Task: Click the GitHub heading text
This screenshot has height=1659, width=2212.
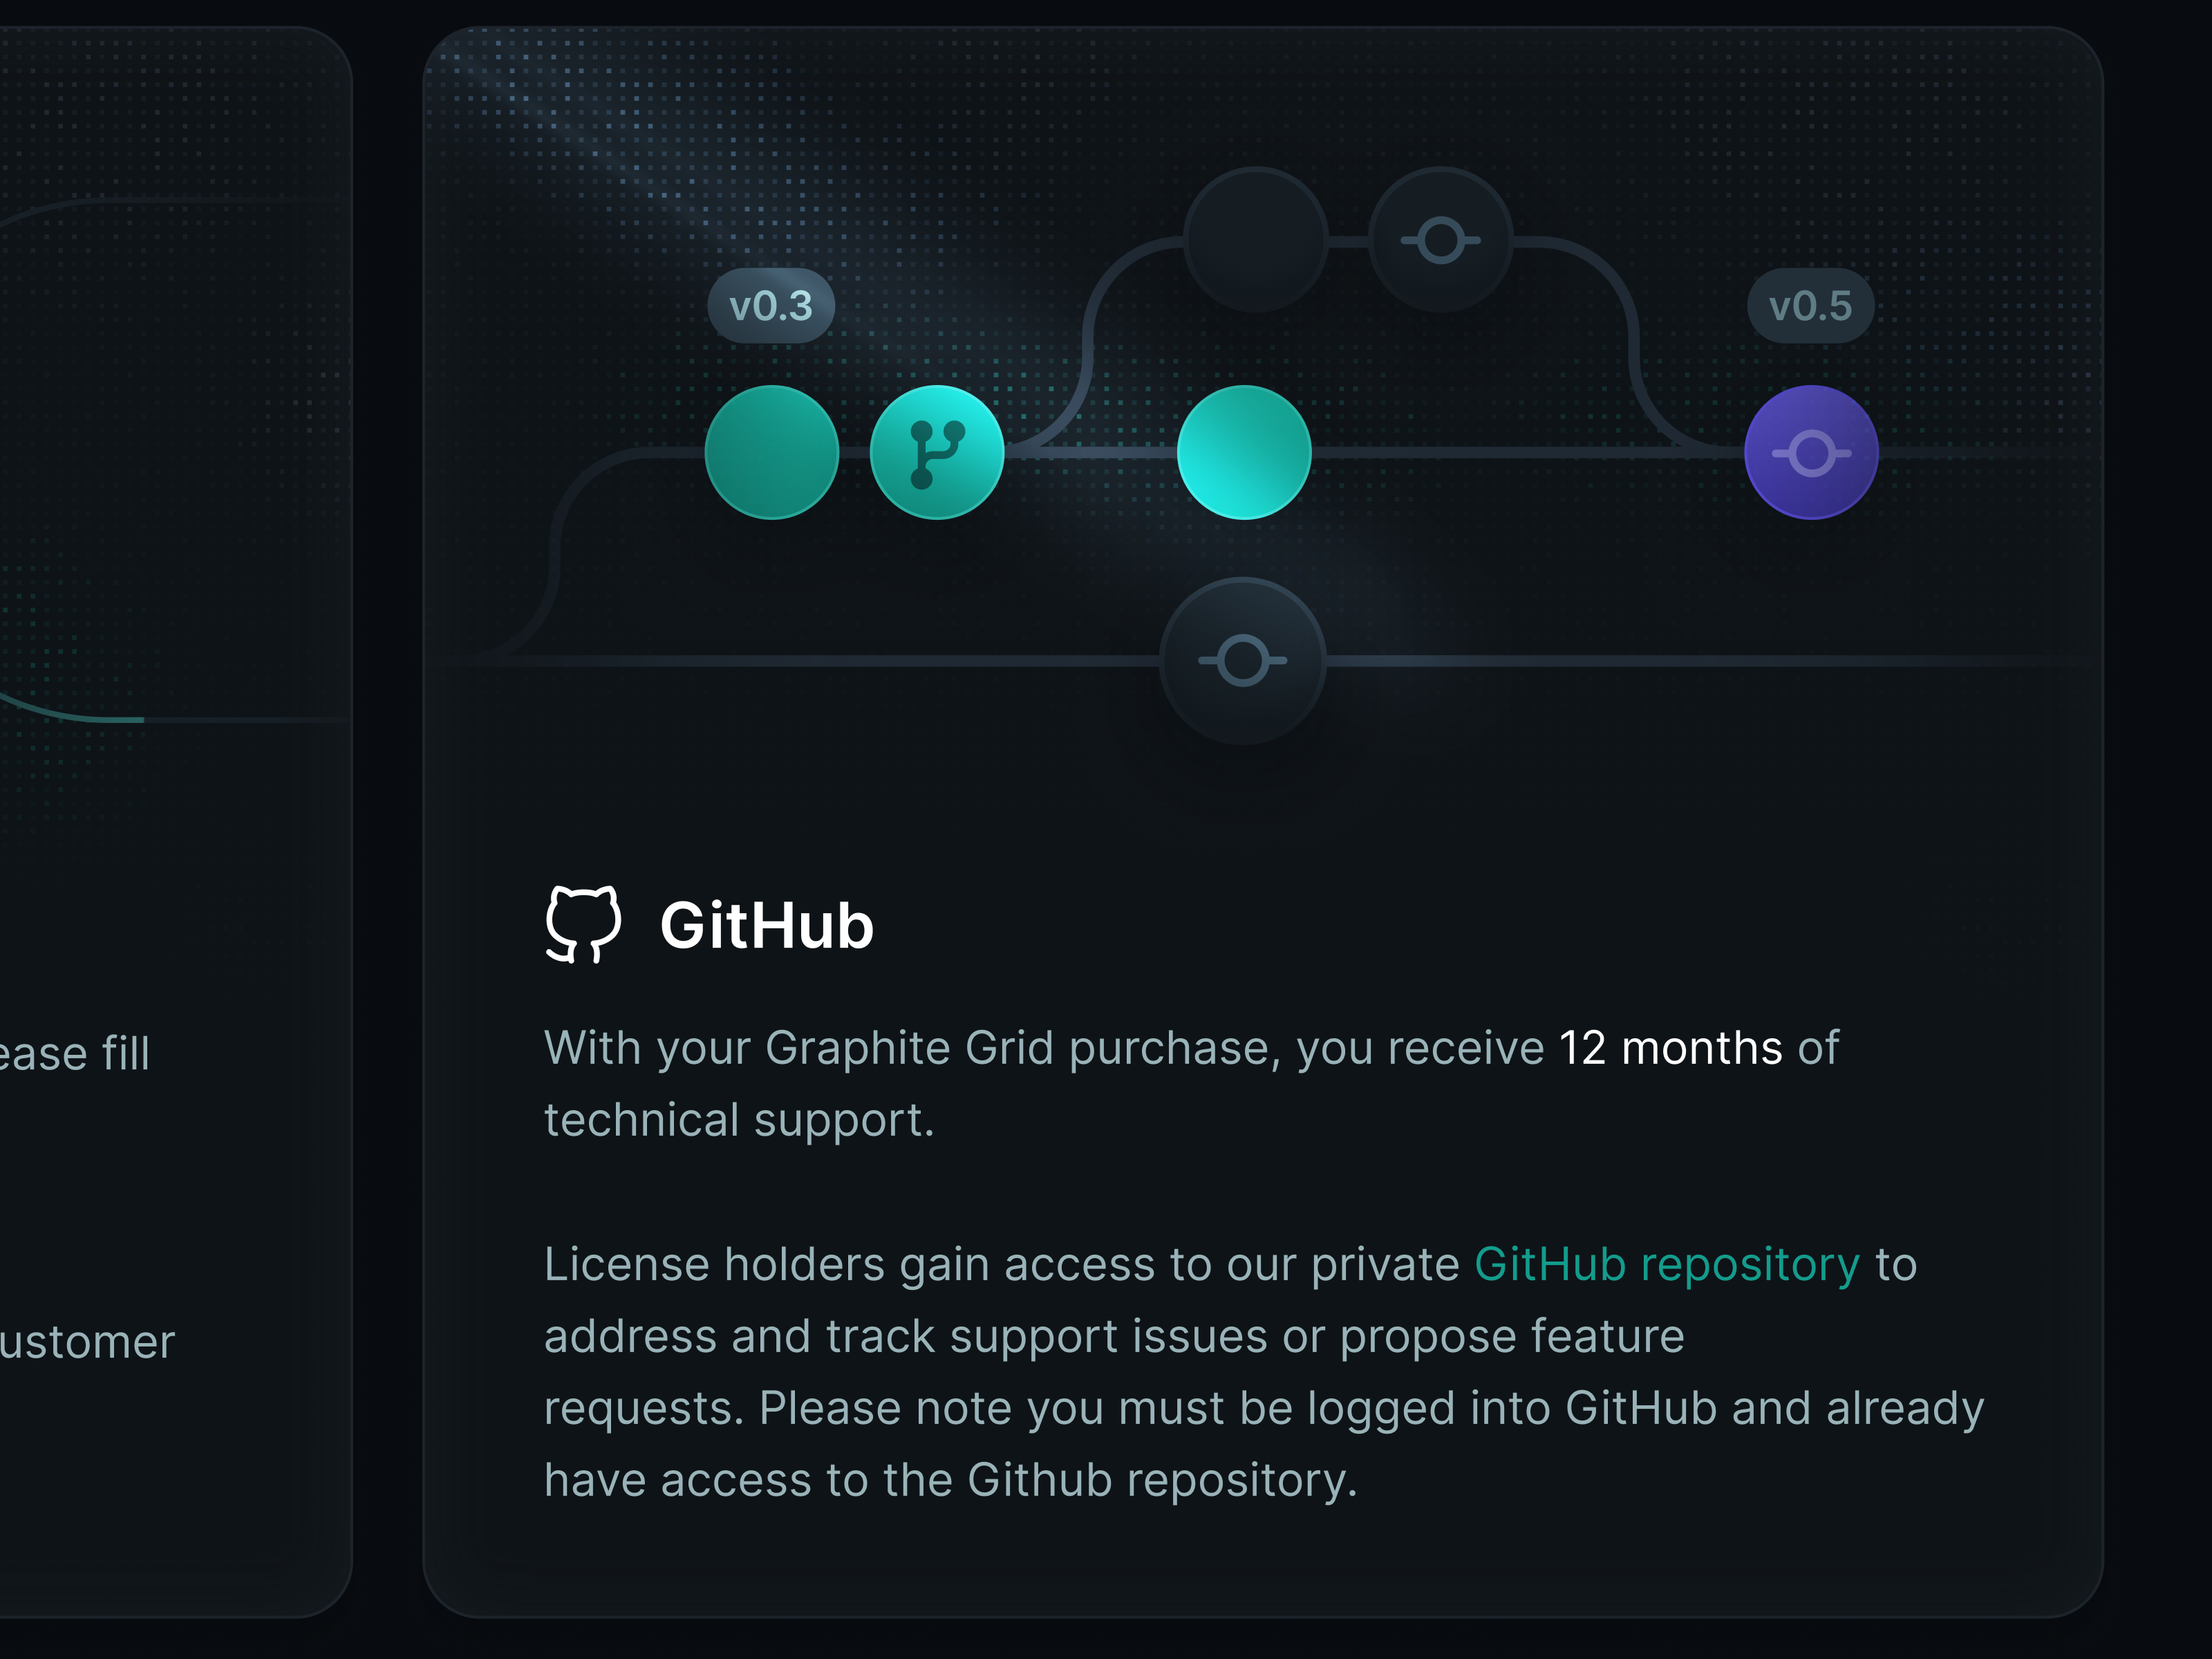Action: [x=767, y=925]
